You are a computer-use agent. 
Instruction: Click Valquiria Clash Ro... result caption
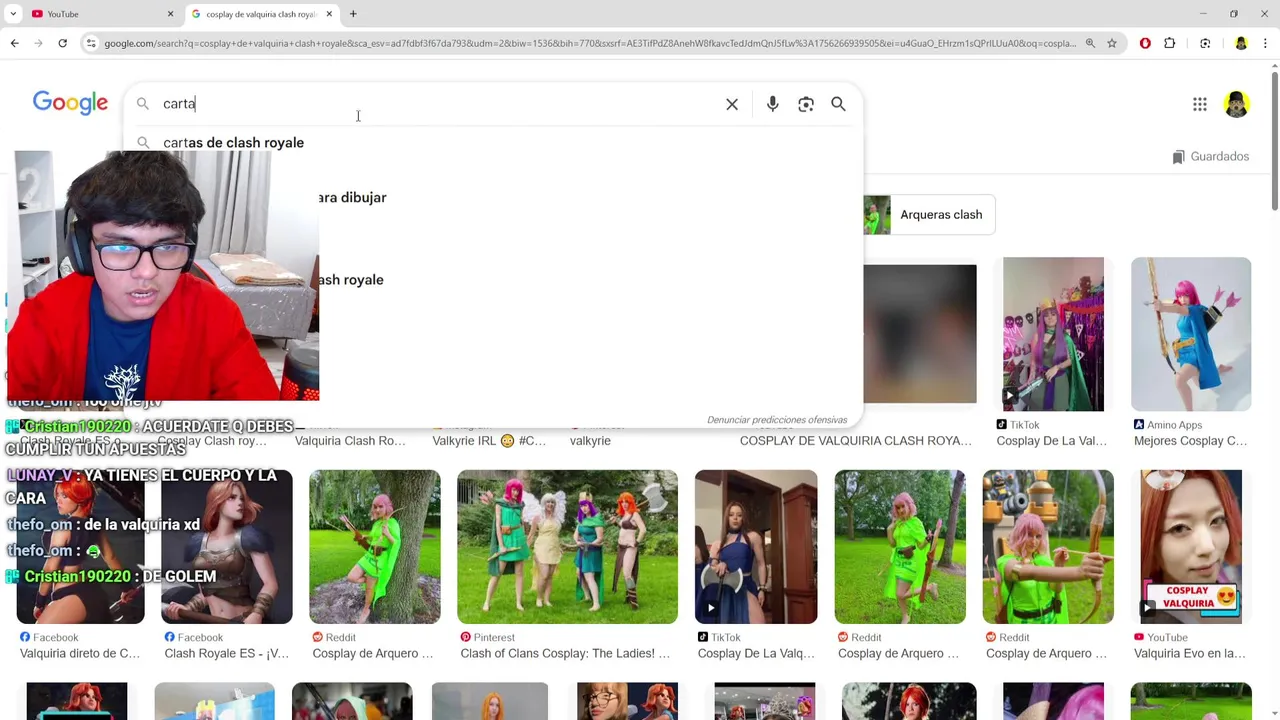pyautogui.click(x=350, y=441)
